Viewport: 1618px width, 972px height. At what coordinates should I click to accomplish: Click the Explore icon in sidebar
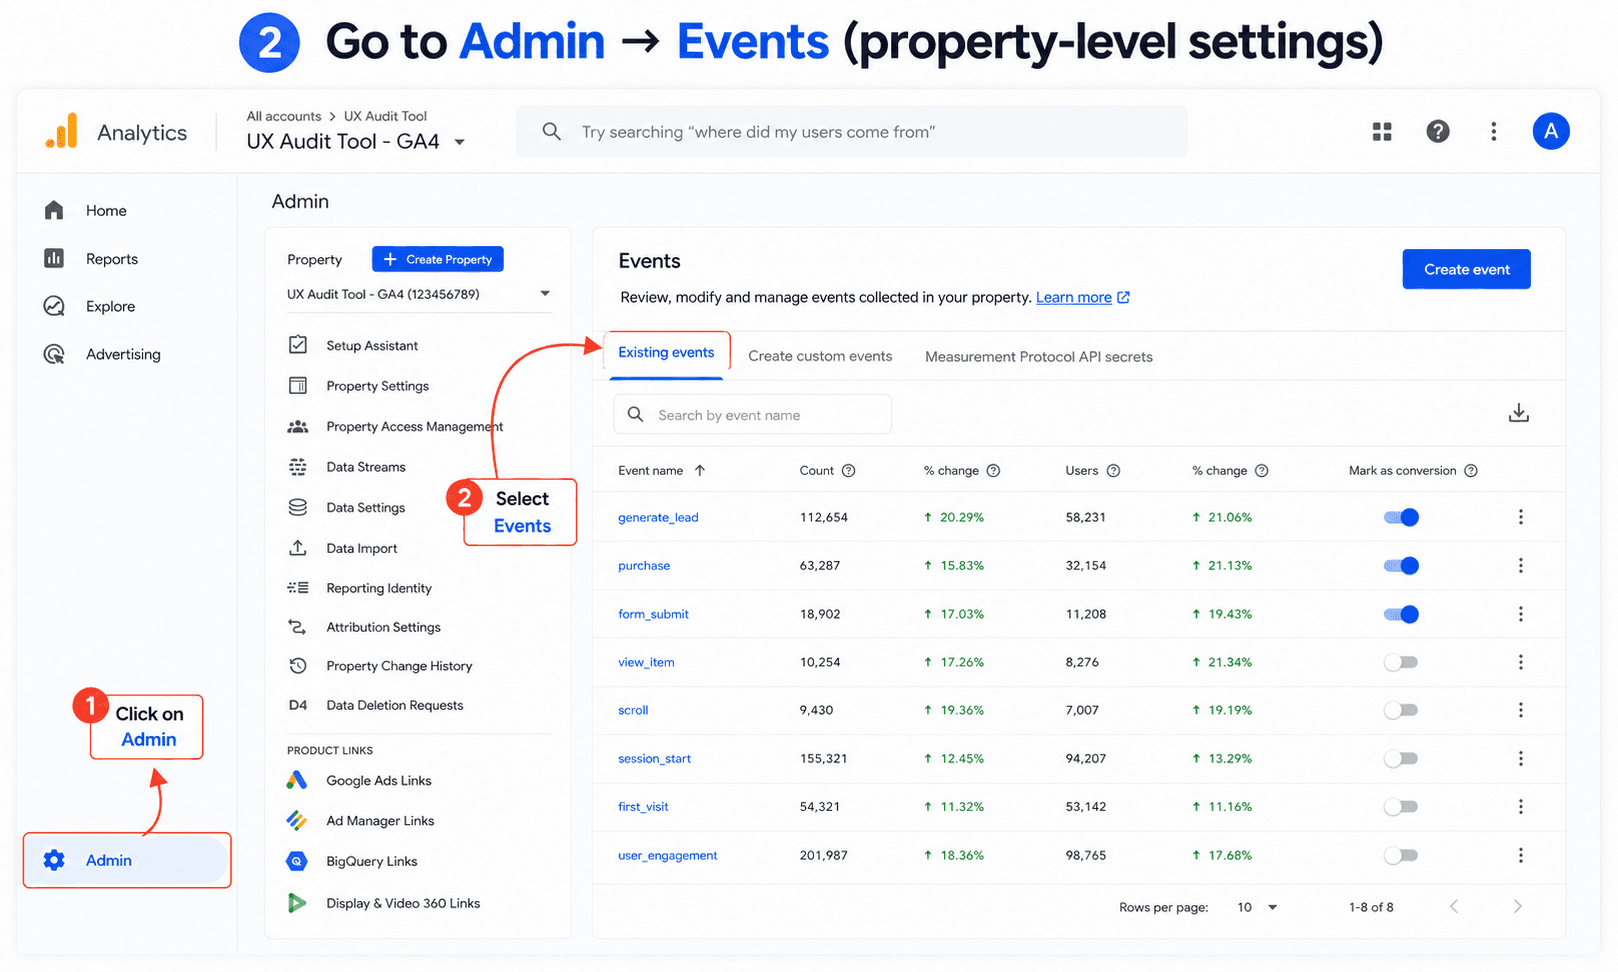point(54,306)
